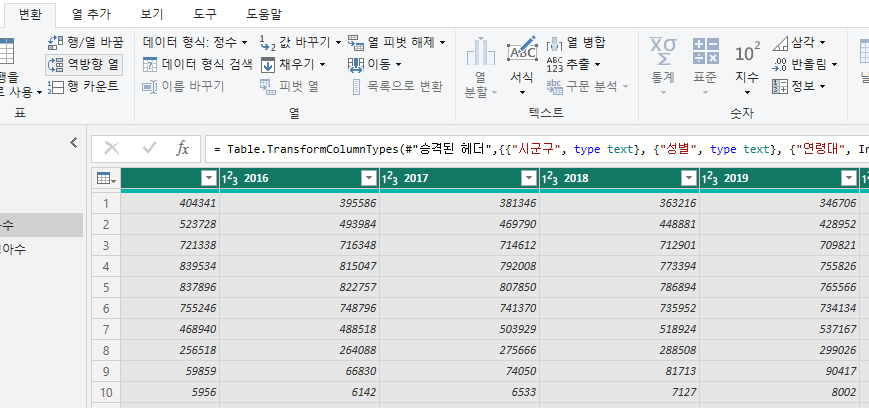This screenshot has width=869, height=408.
Task: Click the 행 카운트 count rows icon
Action: [55, 86]
